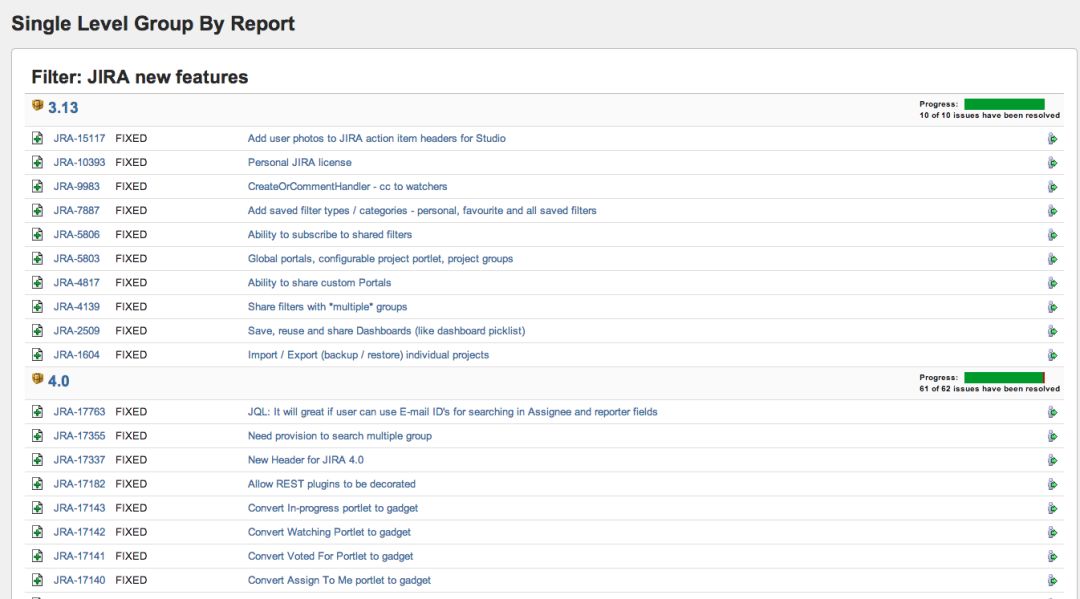Click '61 of 62 issues have been resolved' text

tap(990, 389)
